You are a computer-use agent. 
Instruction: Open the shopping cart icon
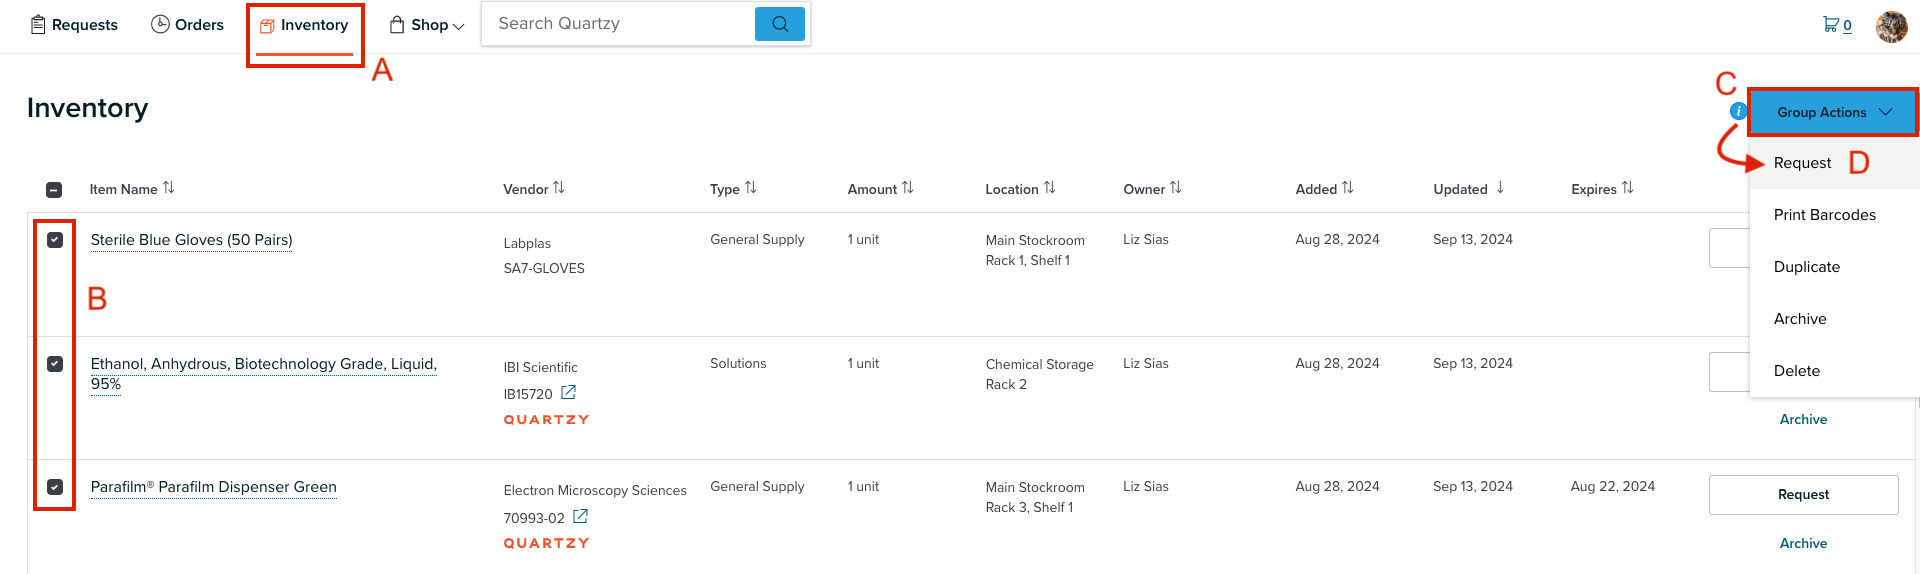pyautogui.click(x=1837, y=25)
